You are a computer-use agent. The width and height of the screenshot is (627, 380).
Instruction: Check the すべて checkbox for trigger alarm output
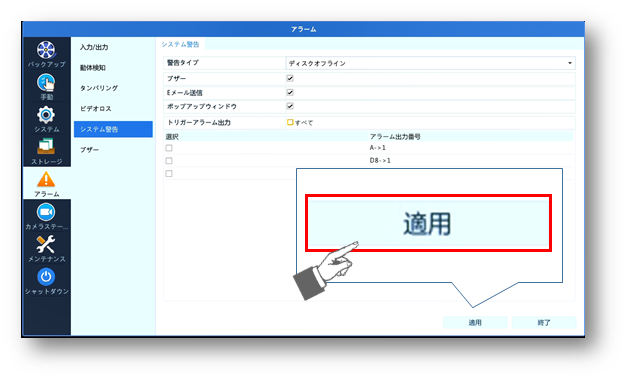(x=290, y=122)
